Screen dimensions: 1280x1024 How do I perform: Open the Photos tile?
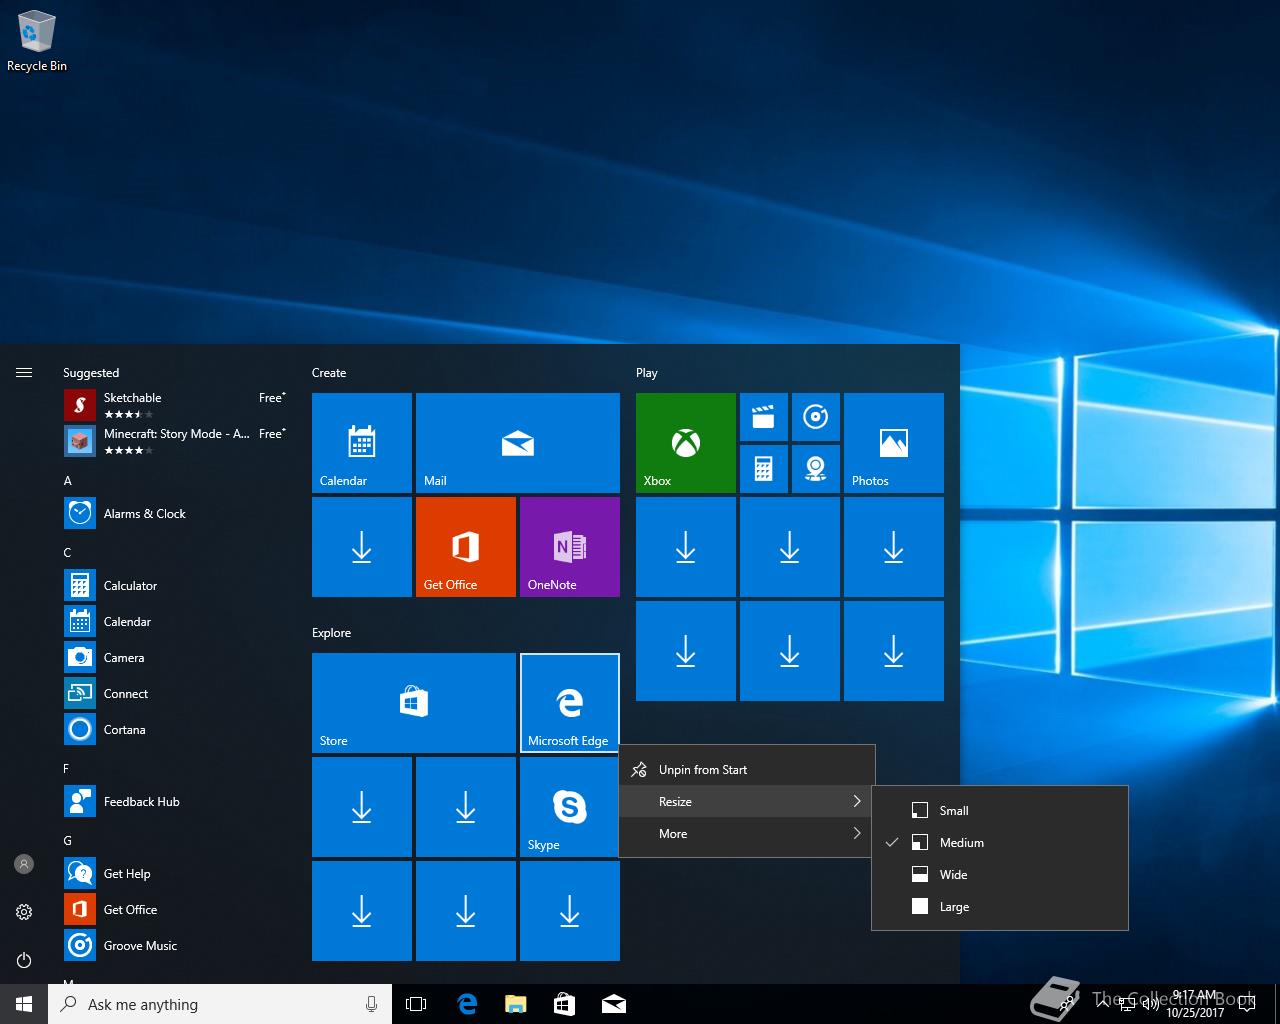pyautogui.click(x=894, y=443)
